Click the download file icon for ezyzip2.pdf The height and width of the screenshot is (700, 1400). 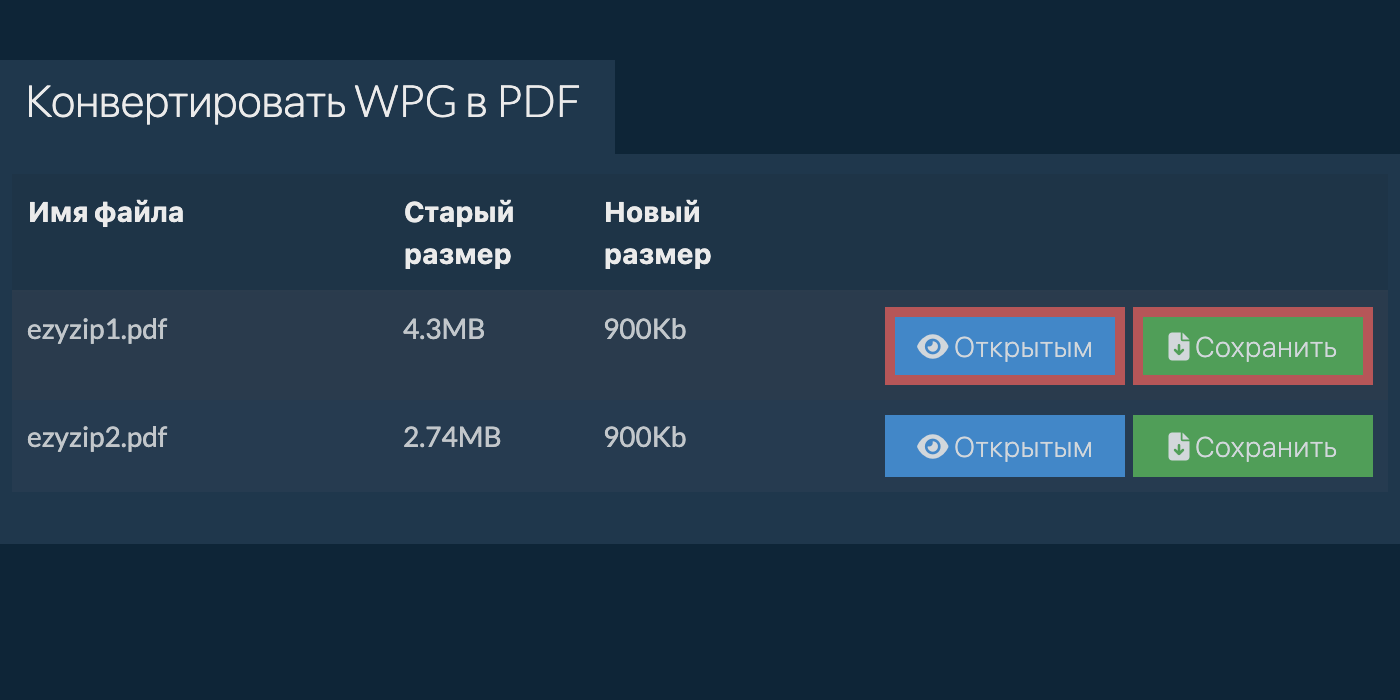click(1179, 447)
